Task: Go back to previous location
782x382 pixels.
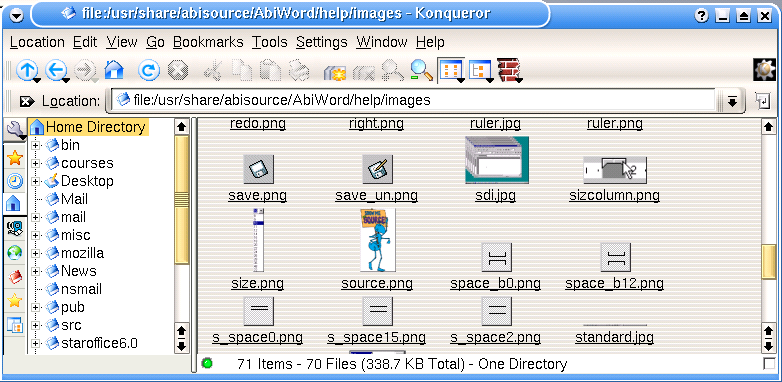Action: (x=55, y=70)
